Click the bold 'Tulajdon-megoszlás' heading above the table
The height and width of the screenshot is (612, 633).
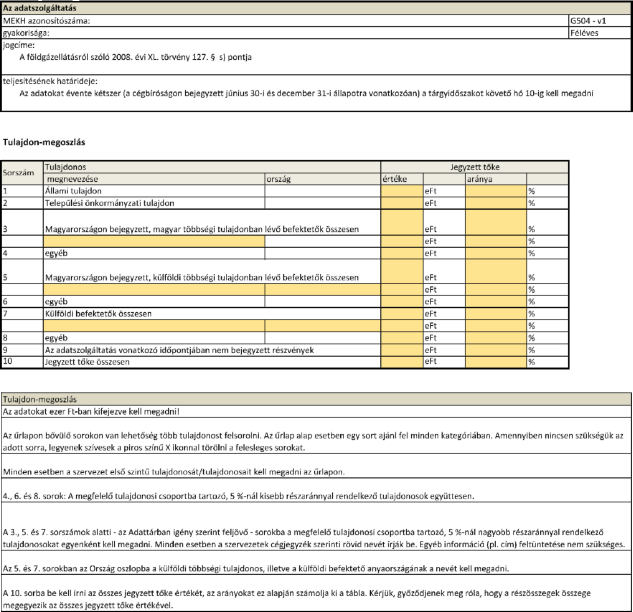[x=44, y=142]
